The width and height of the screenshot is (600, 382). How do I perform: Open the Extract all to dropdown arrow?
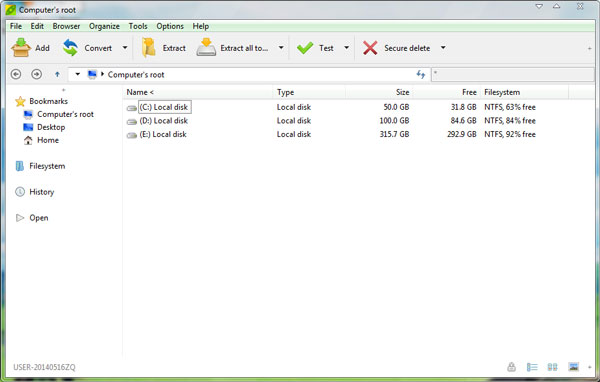(281, 48)
